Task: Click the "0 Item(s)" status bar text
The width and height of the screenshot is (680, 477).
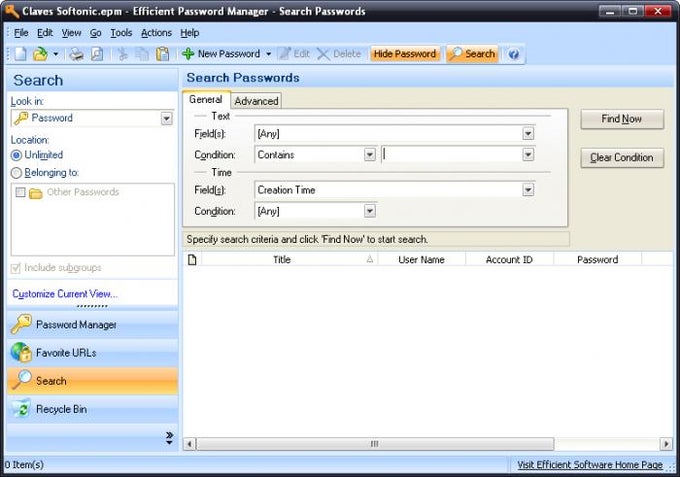Action: pyautogui.click(x=24, y=465)
